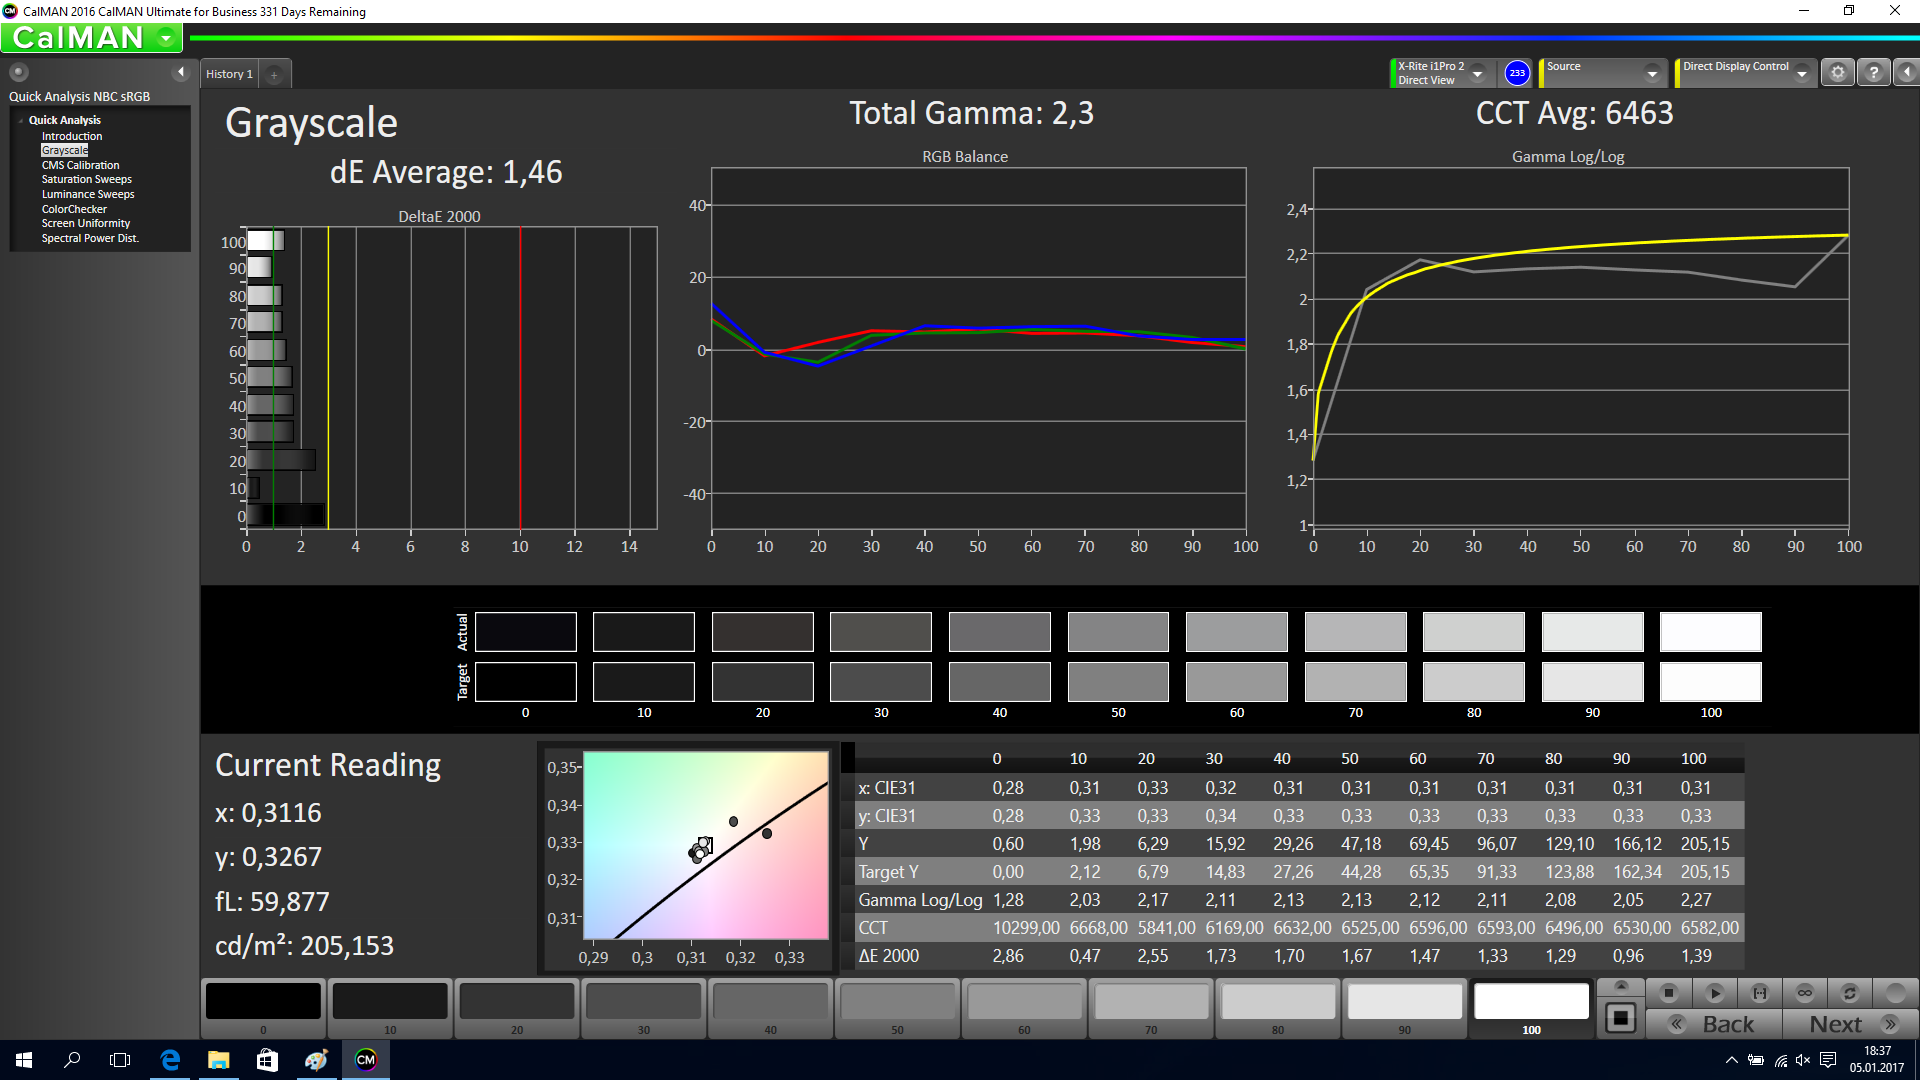Screen dimensions: 1920x1080
Task: Click the blue 233 meter indicator
Action: pos(1517,72)
